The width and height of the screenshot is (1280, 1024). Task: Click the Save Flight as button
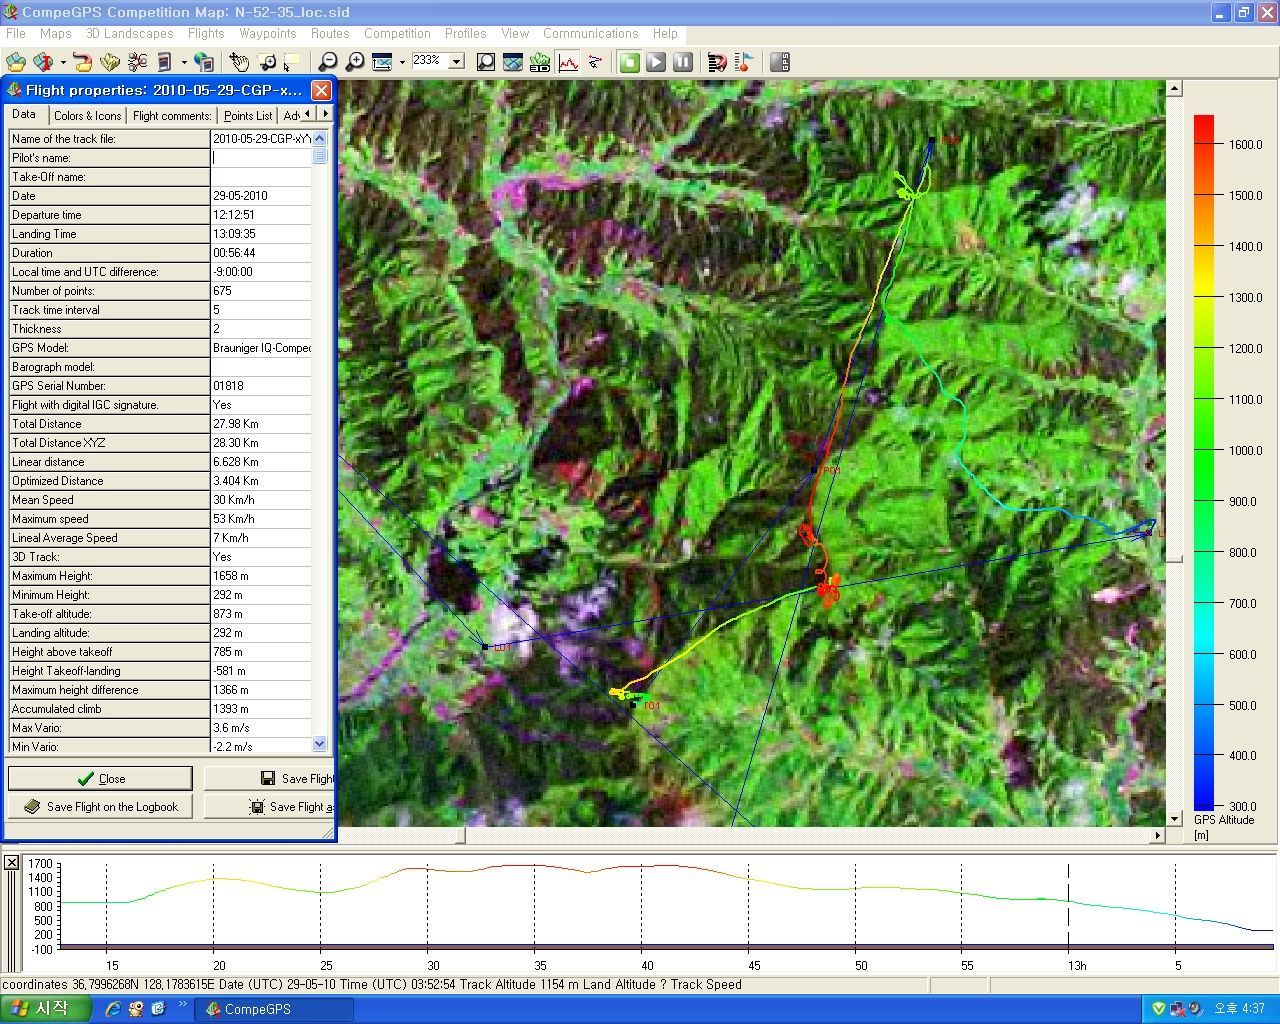click(269, 806)
